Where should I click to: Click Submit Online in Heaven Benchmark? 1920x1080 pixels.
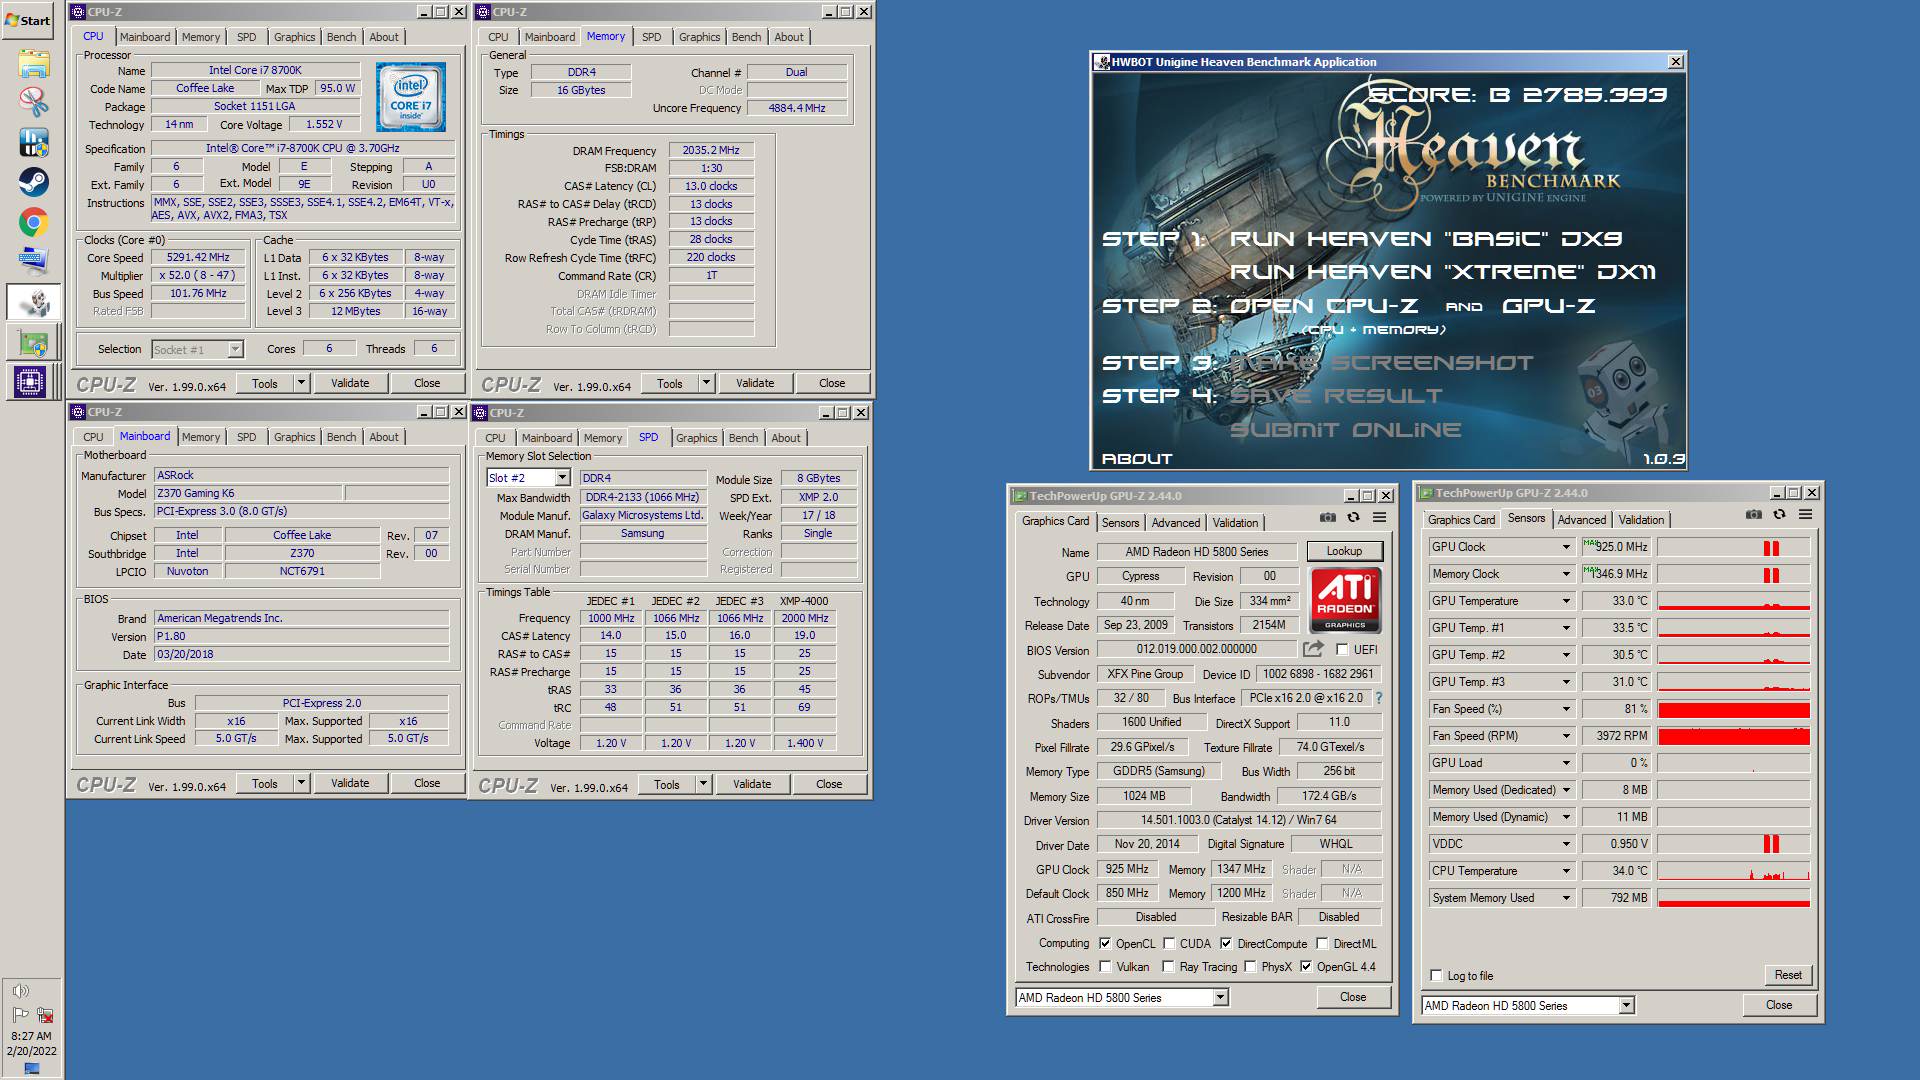coord(1346,430)
